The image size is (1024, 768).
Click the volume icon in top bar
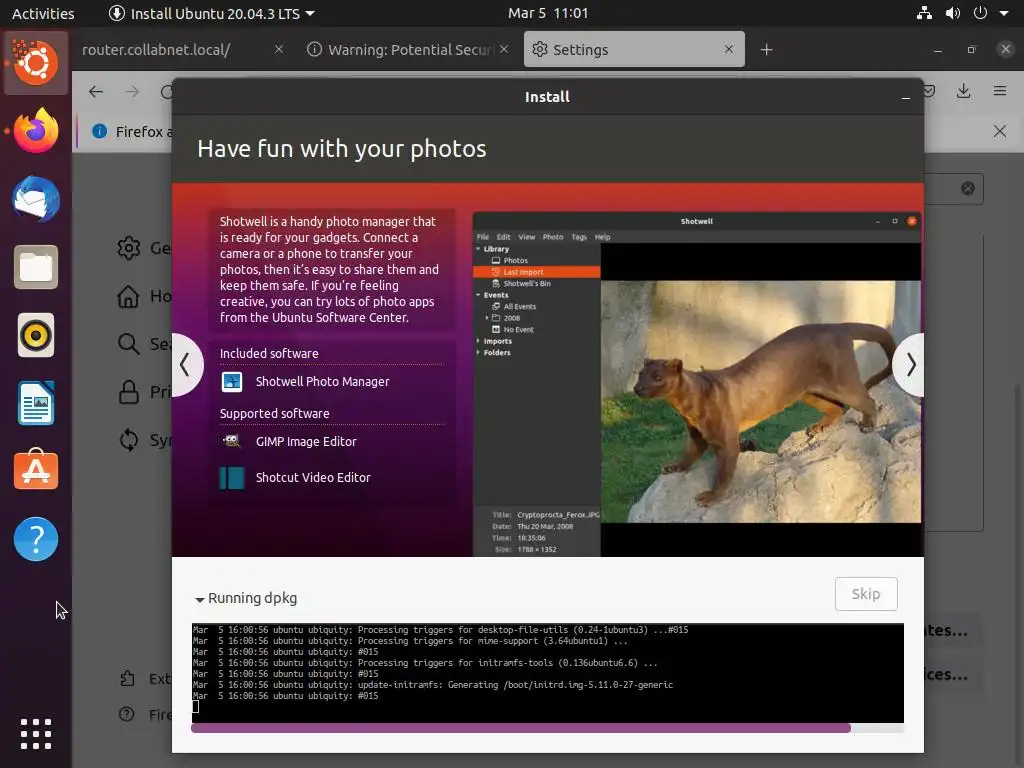(x=953, y=13)
